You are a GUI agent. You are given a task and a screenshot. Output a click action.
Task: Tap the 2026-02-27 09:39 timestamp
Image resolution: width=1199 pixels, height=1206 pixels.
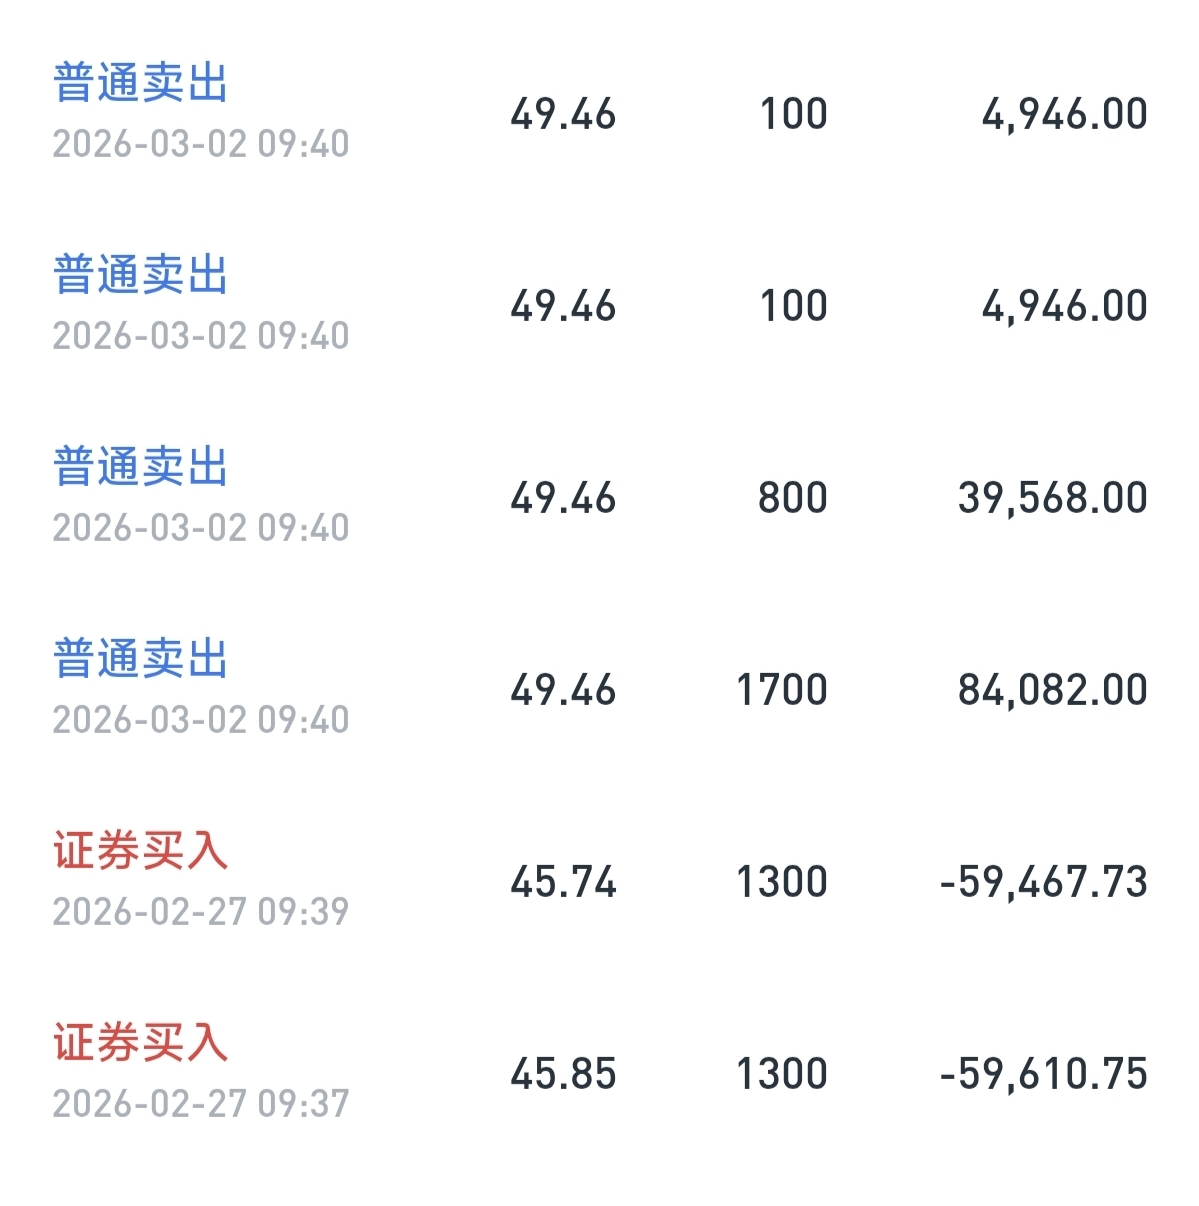coord(201,912)
